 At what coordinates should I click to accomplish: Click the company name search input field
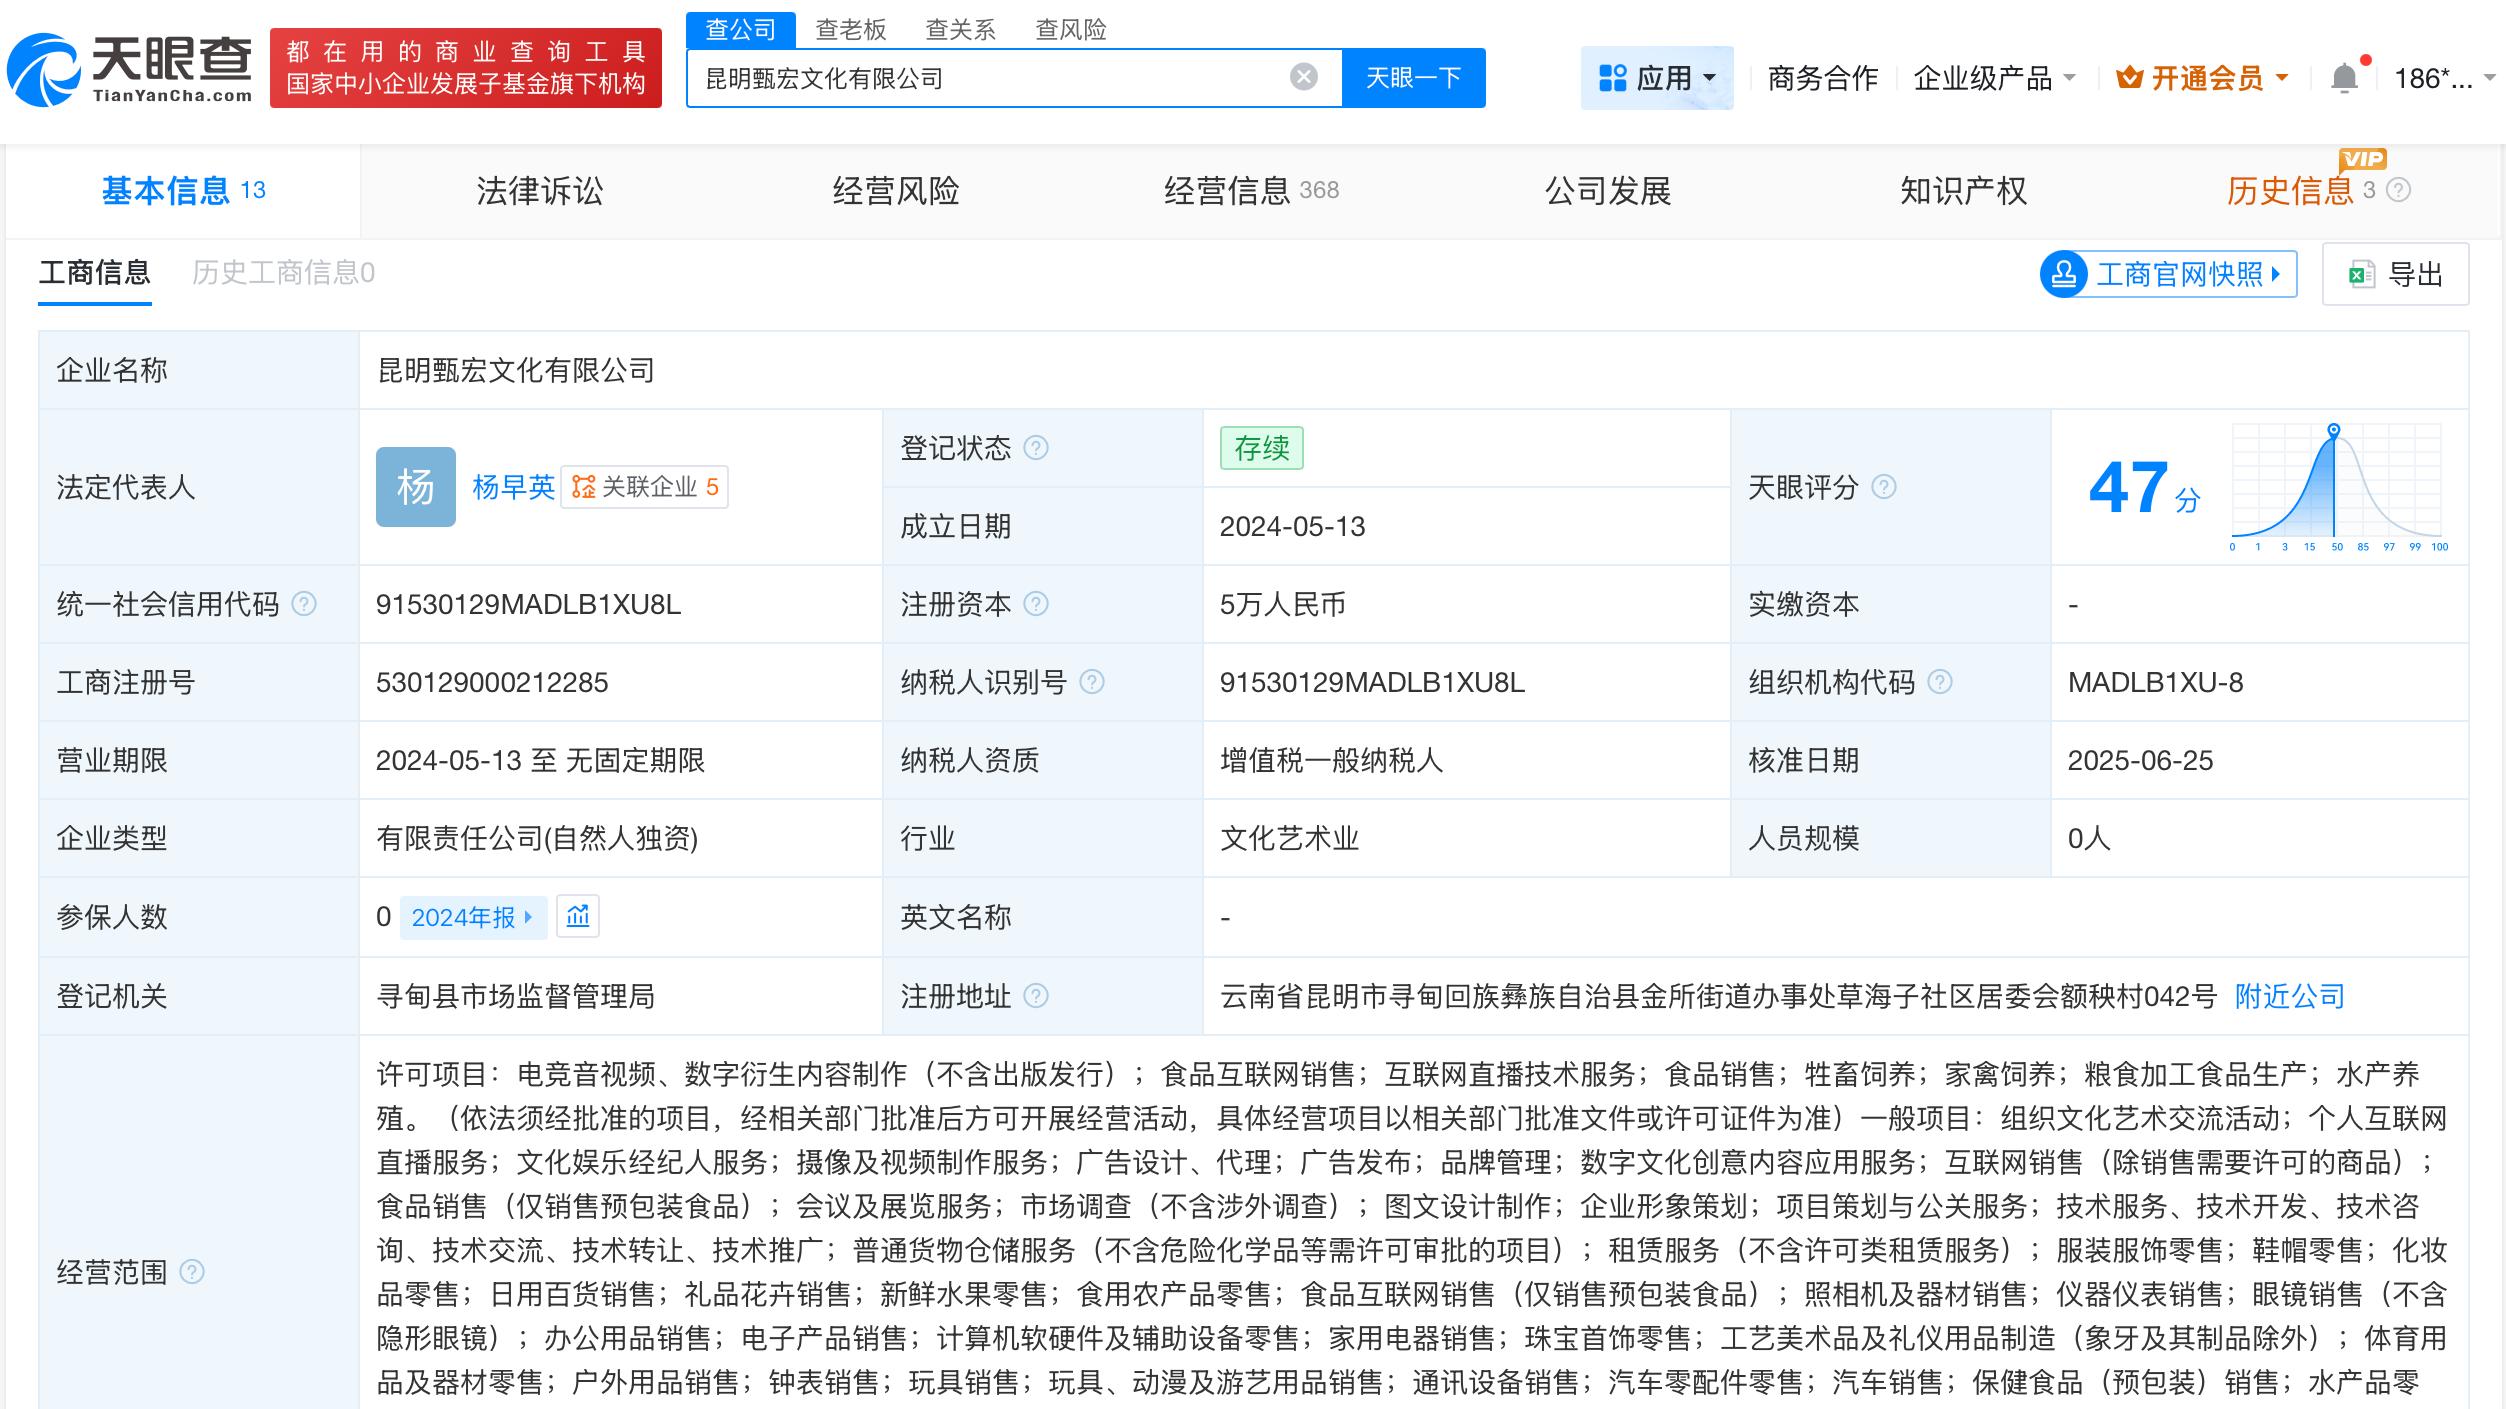click(1000, 77)
